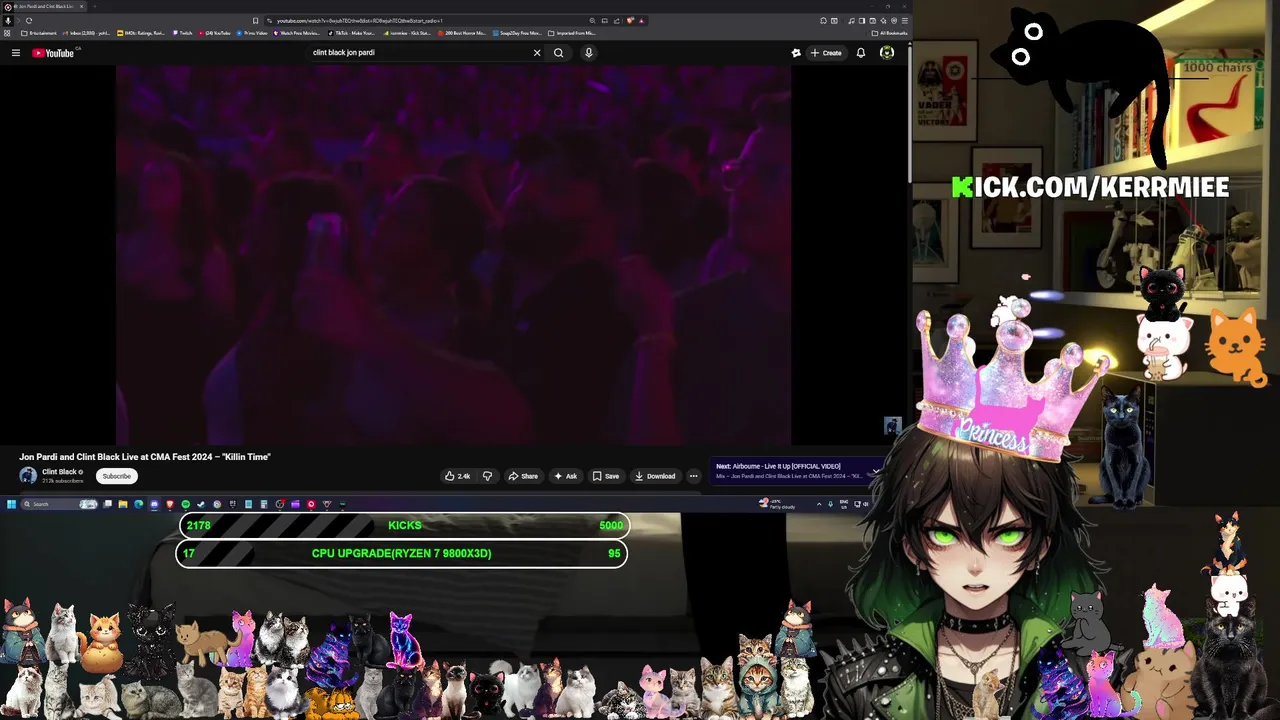Click the YouTube Create button
The width and height of the screenshot is (1280, 720).
tap(826, 53)
